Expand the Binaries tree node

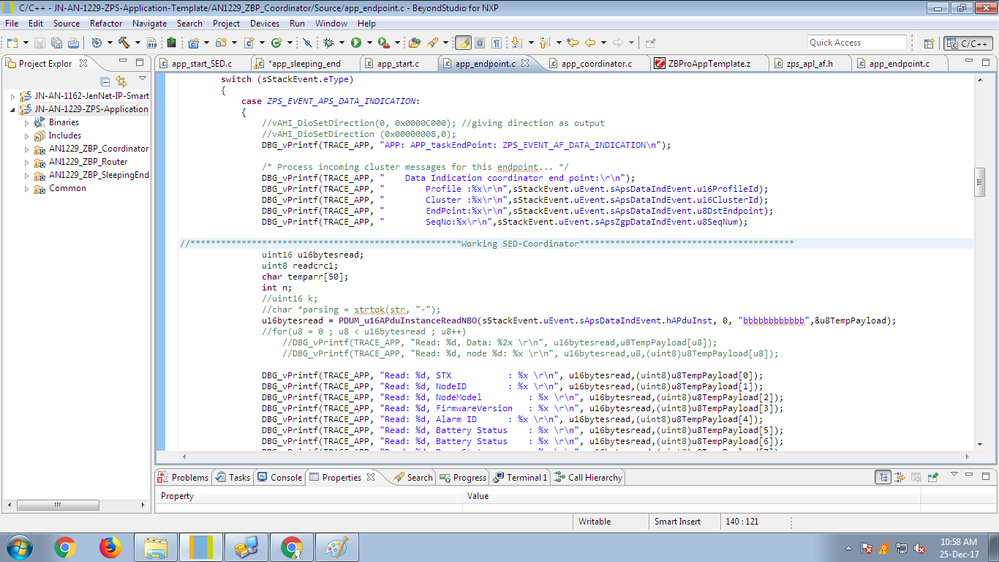pos(27,122)
